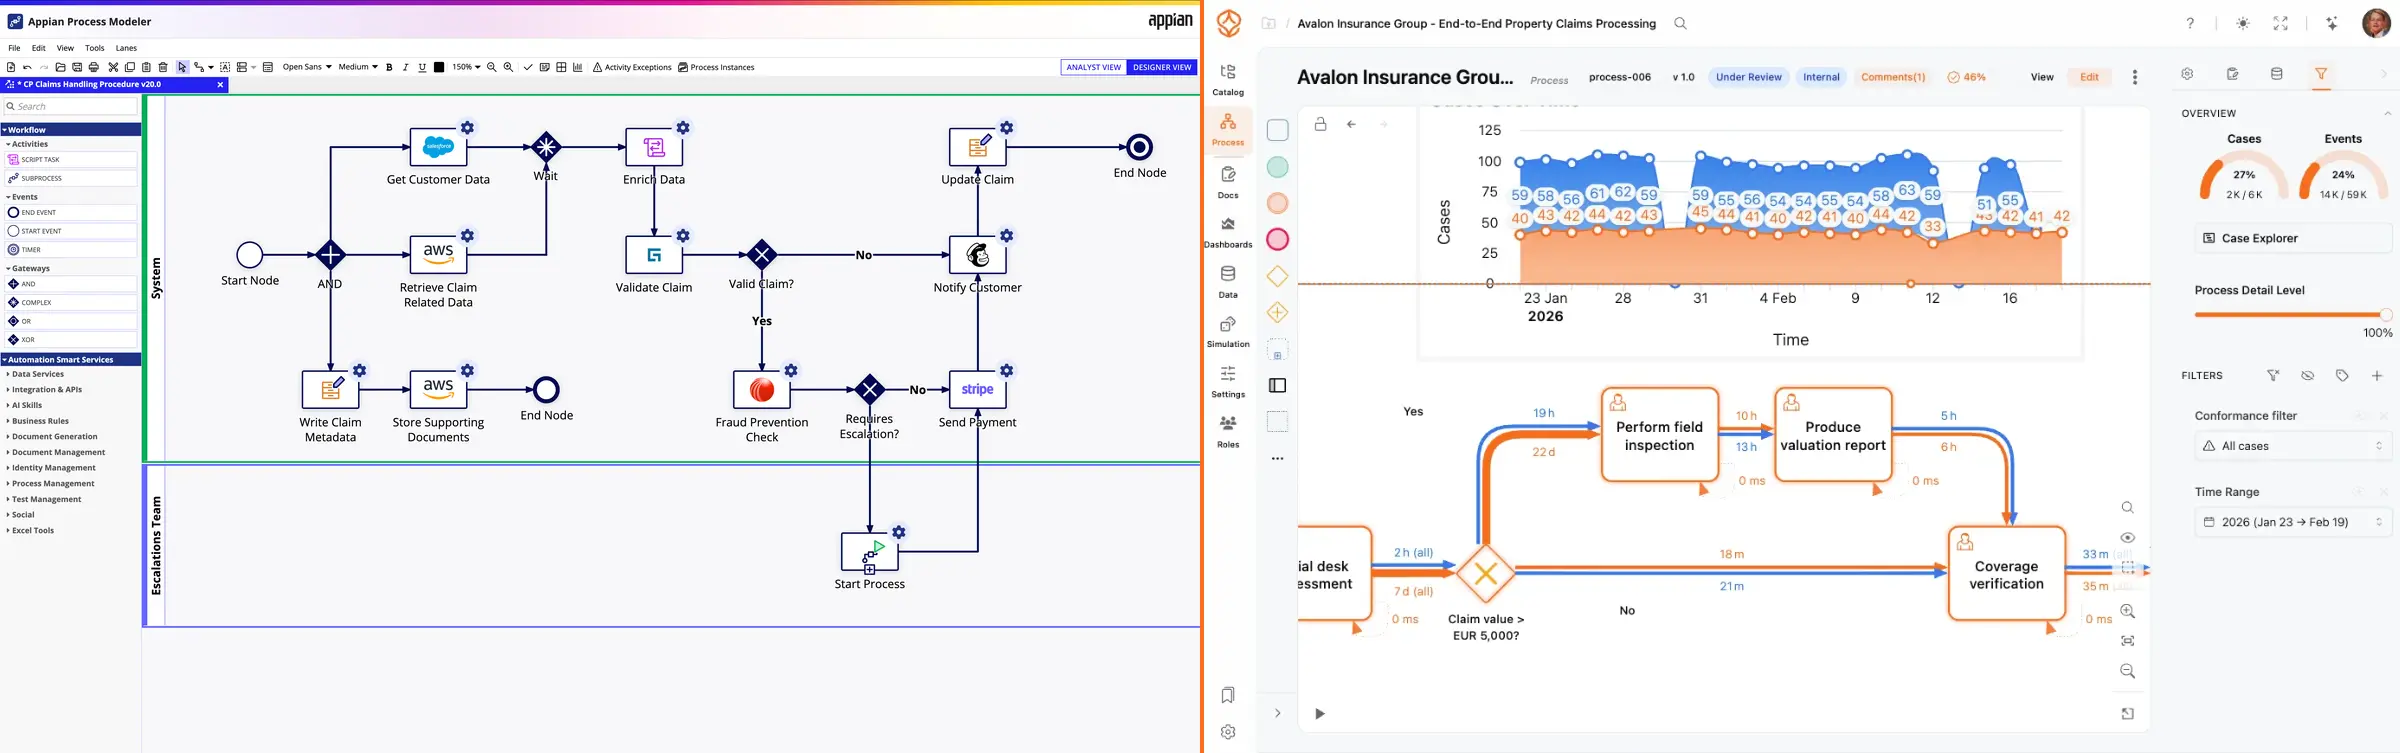Switch to the CP Claims Handling Procedure tab
2400x753 pixels.
tap(115, 85)
